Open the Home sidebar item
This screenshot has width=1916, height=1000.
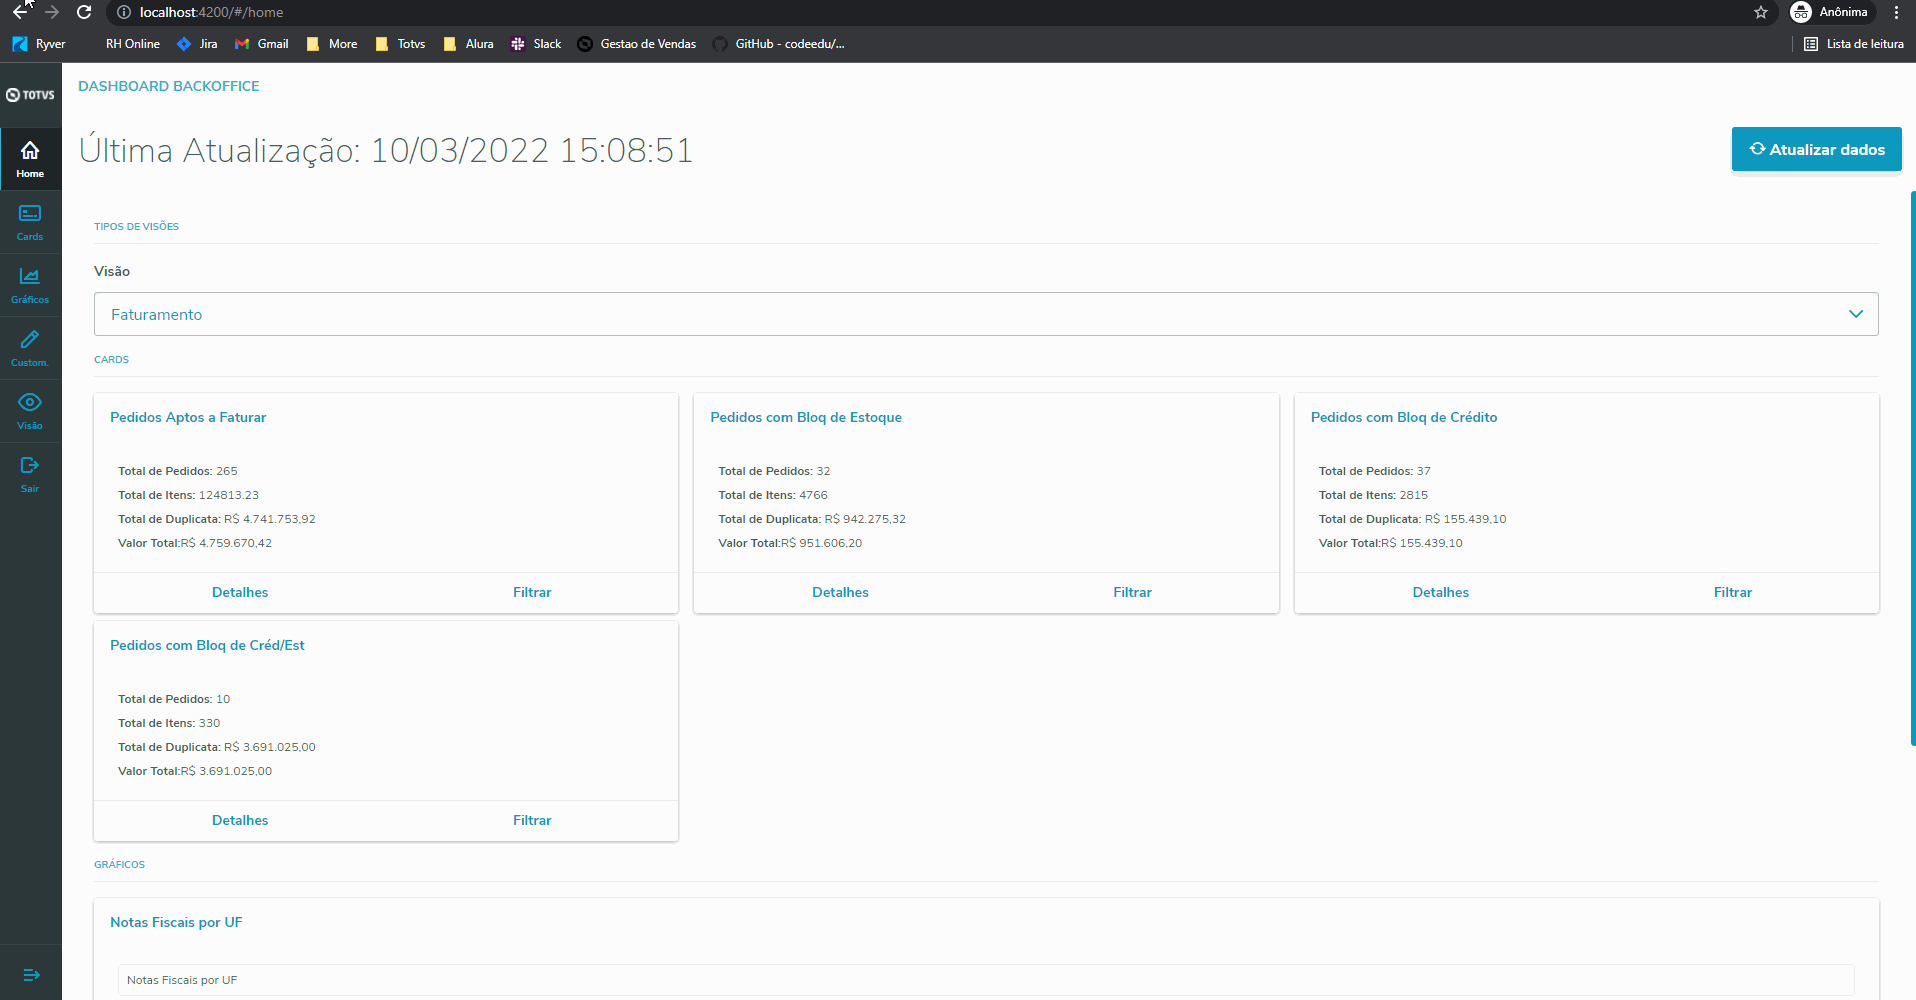[30, 159]
